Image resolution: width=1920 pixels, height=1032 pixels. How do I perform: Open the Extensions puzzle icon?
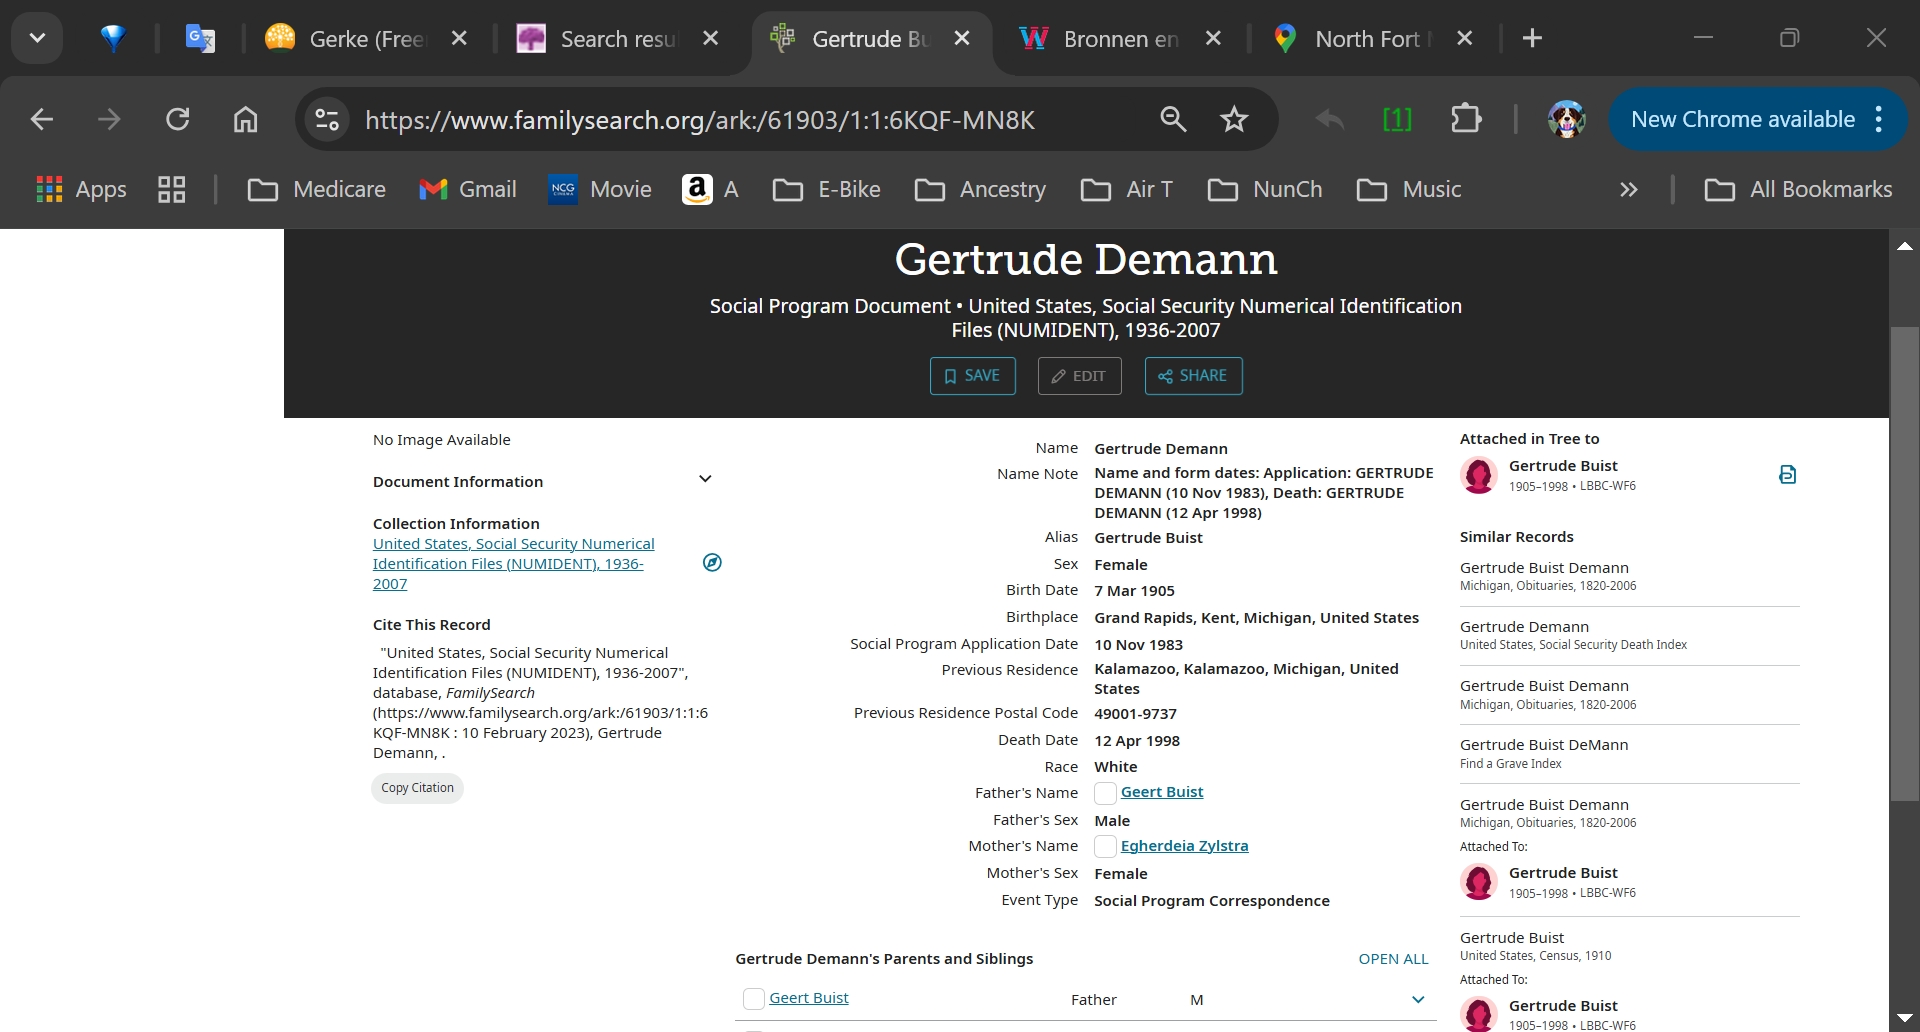click(x=1466, y=119)
